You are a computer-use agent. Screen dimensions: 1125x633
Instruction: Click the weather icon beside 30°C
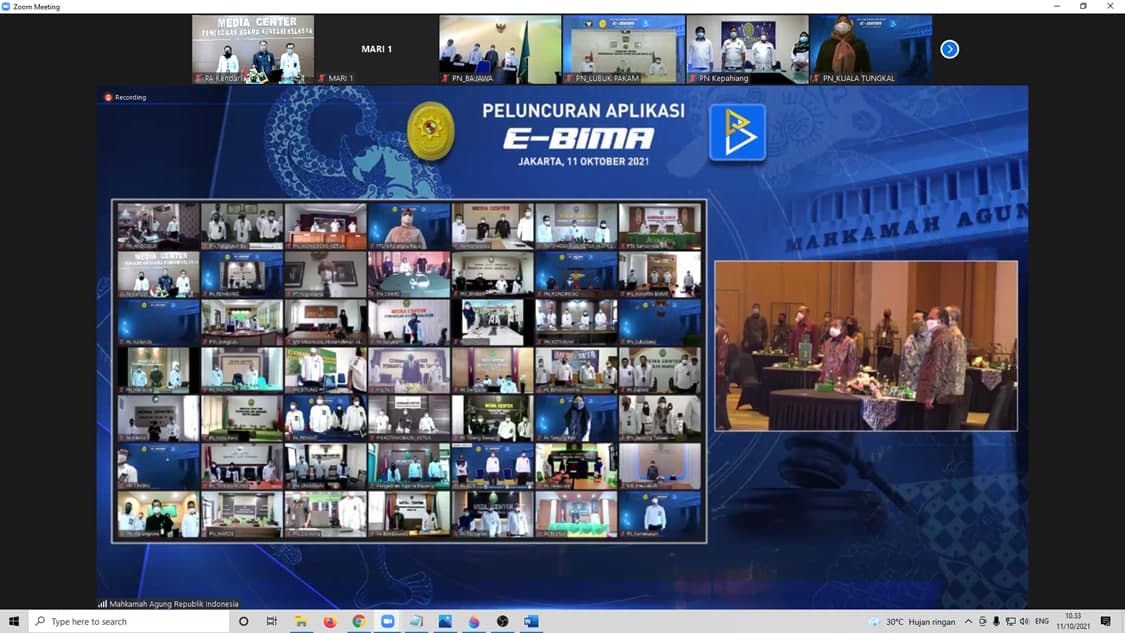874,622
